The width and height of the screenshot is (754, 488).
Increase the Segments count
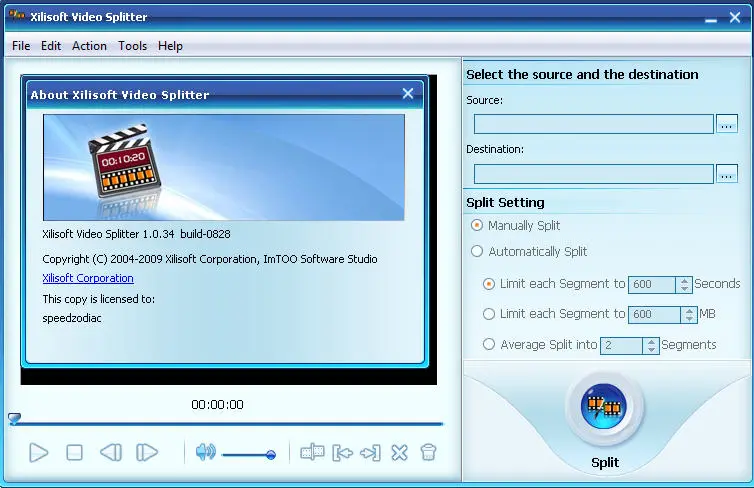(x=651, y=341)
